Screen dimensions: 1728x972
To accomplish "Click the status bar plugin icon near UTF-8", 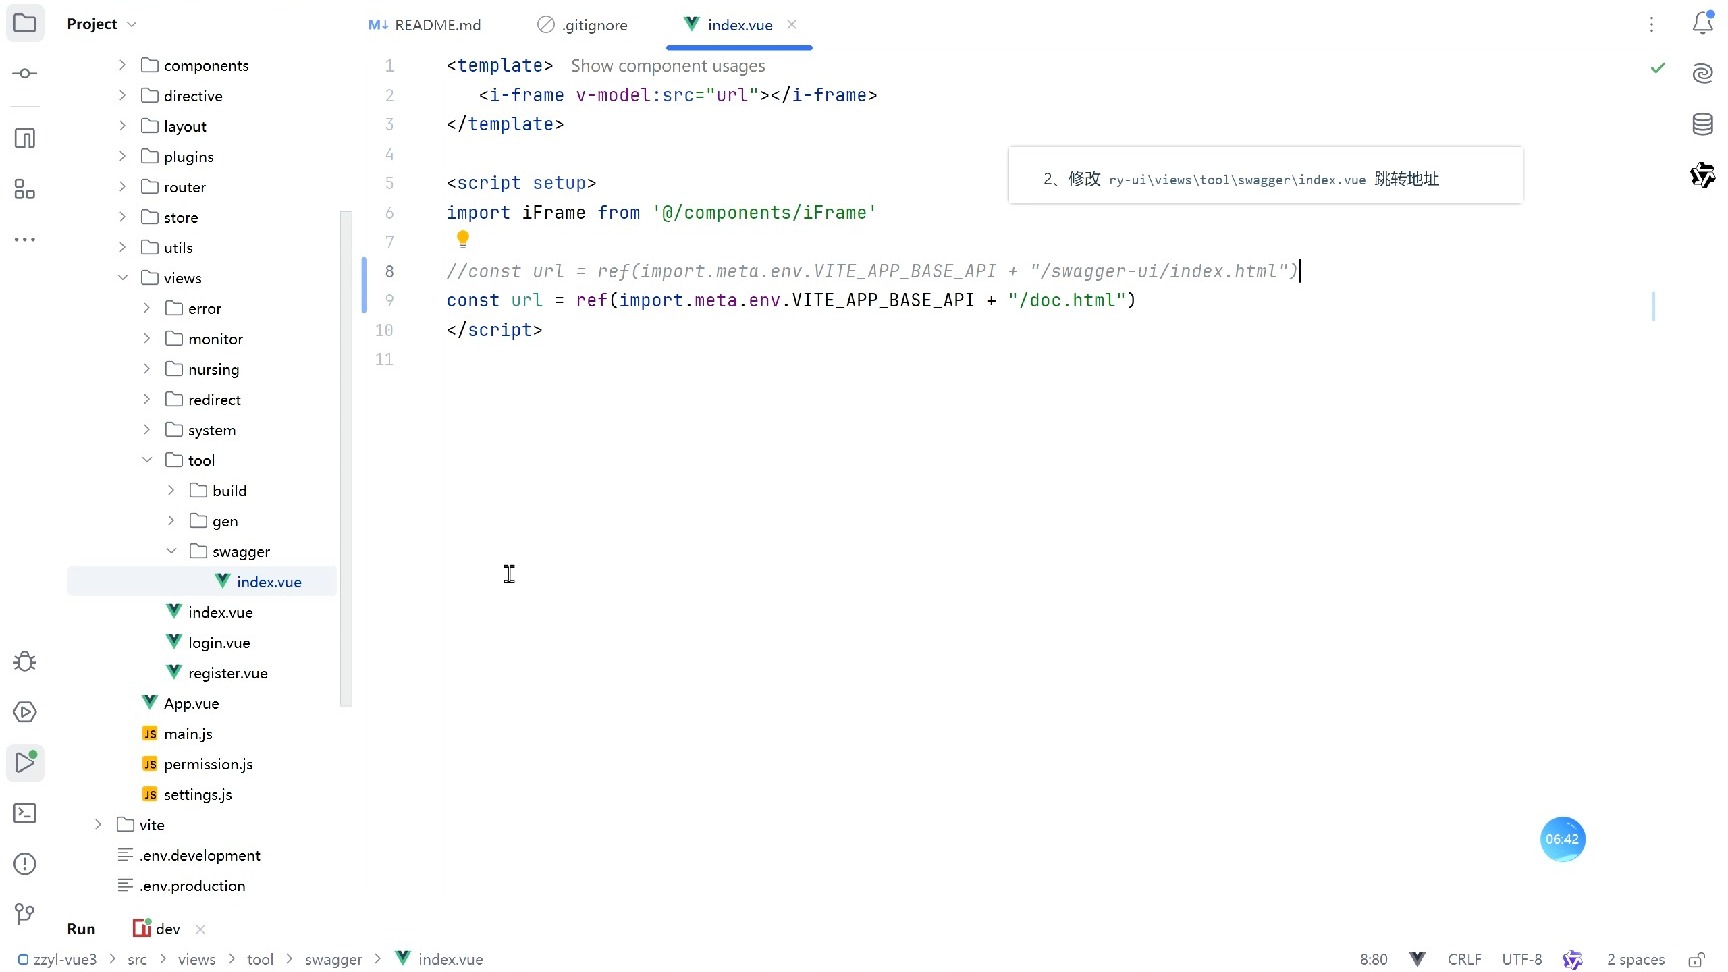I will pos(1573,959).
